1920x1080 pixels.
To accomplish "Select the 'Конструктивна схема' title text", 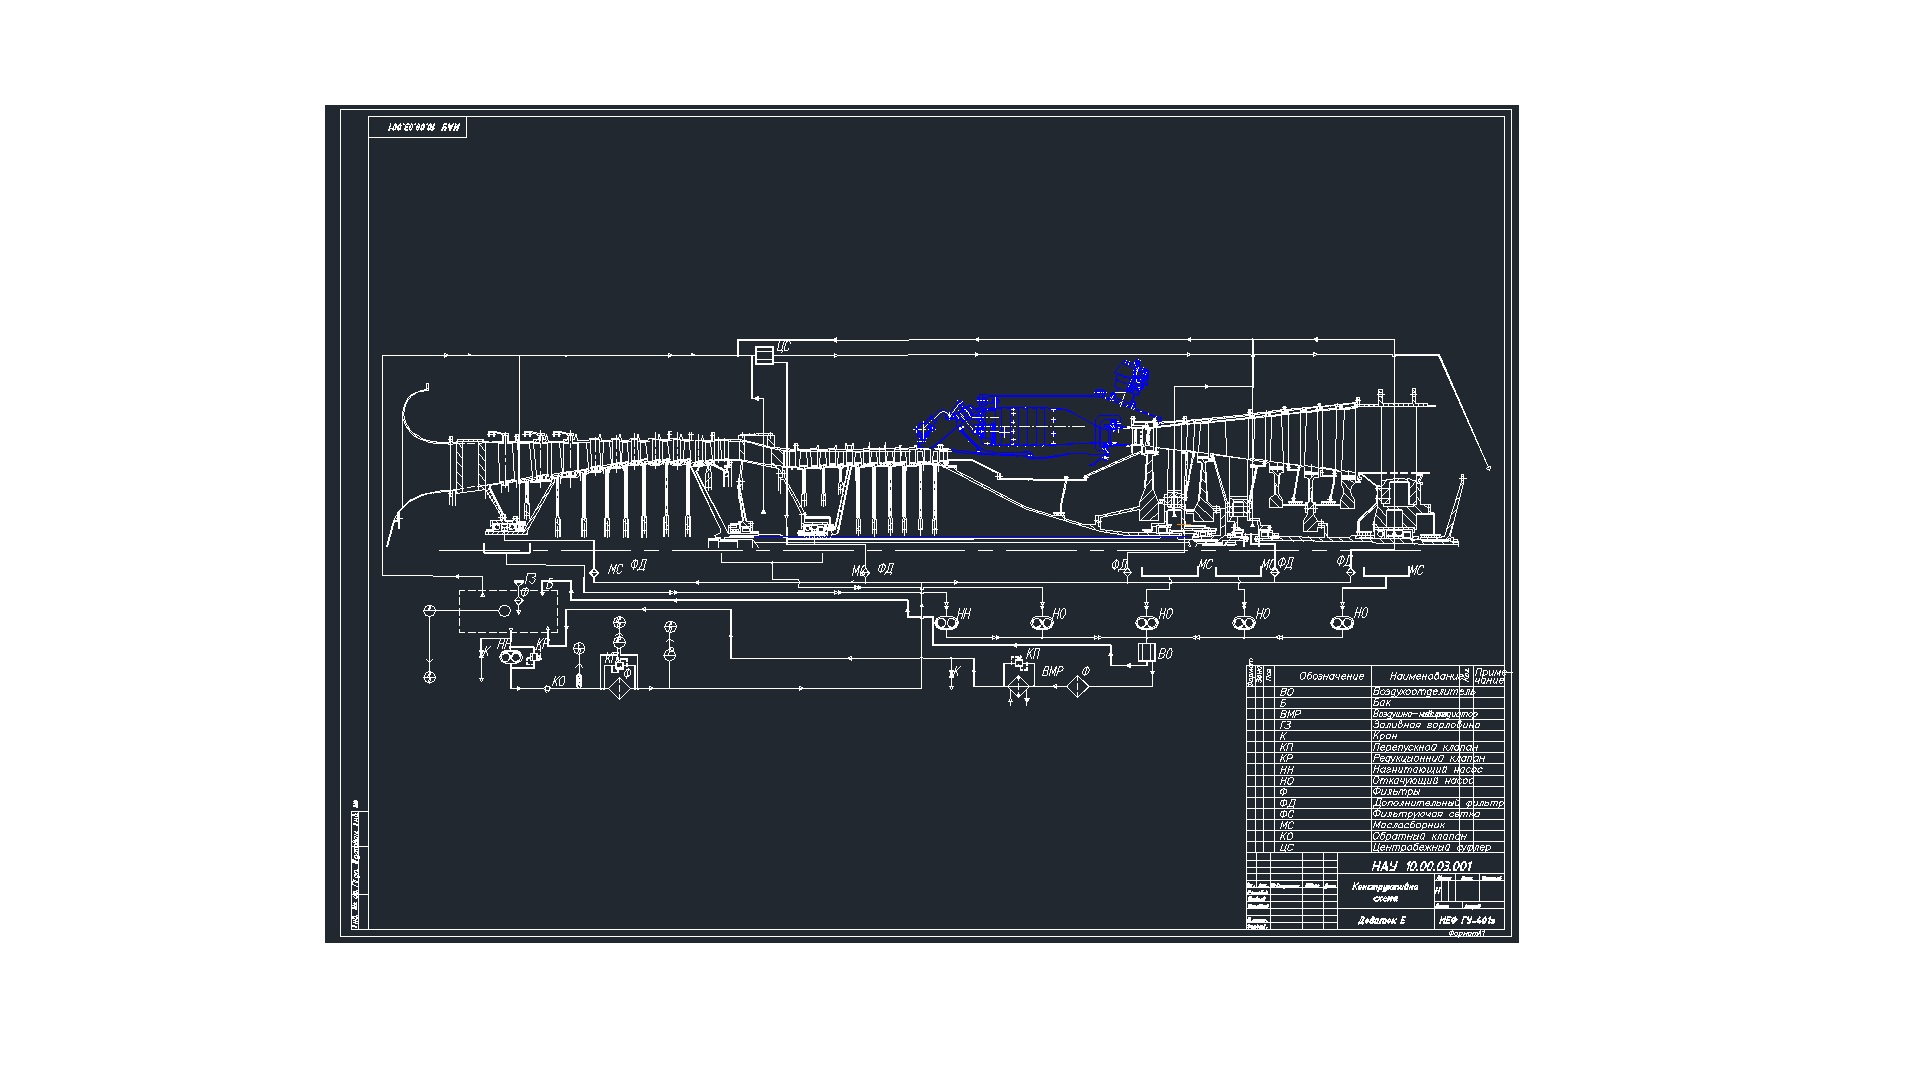I will tap(1385, 893).
